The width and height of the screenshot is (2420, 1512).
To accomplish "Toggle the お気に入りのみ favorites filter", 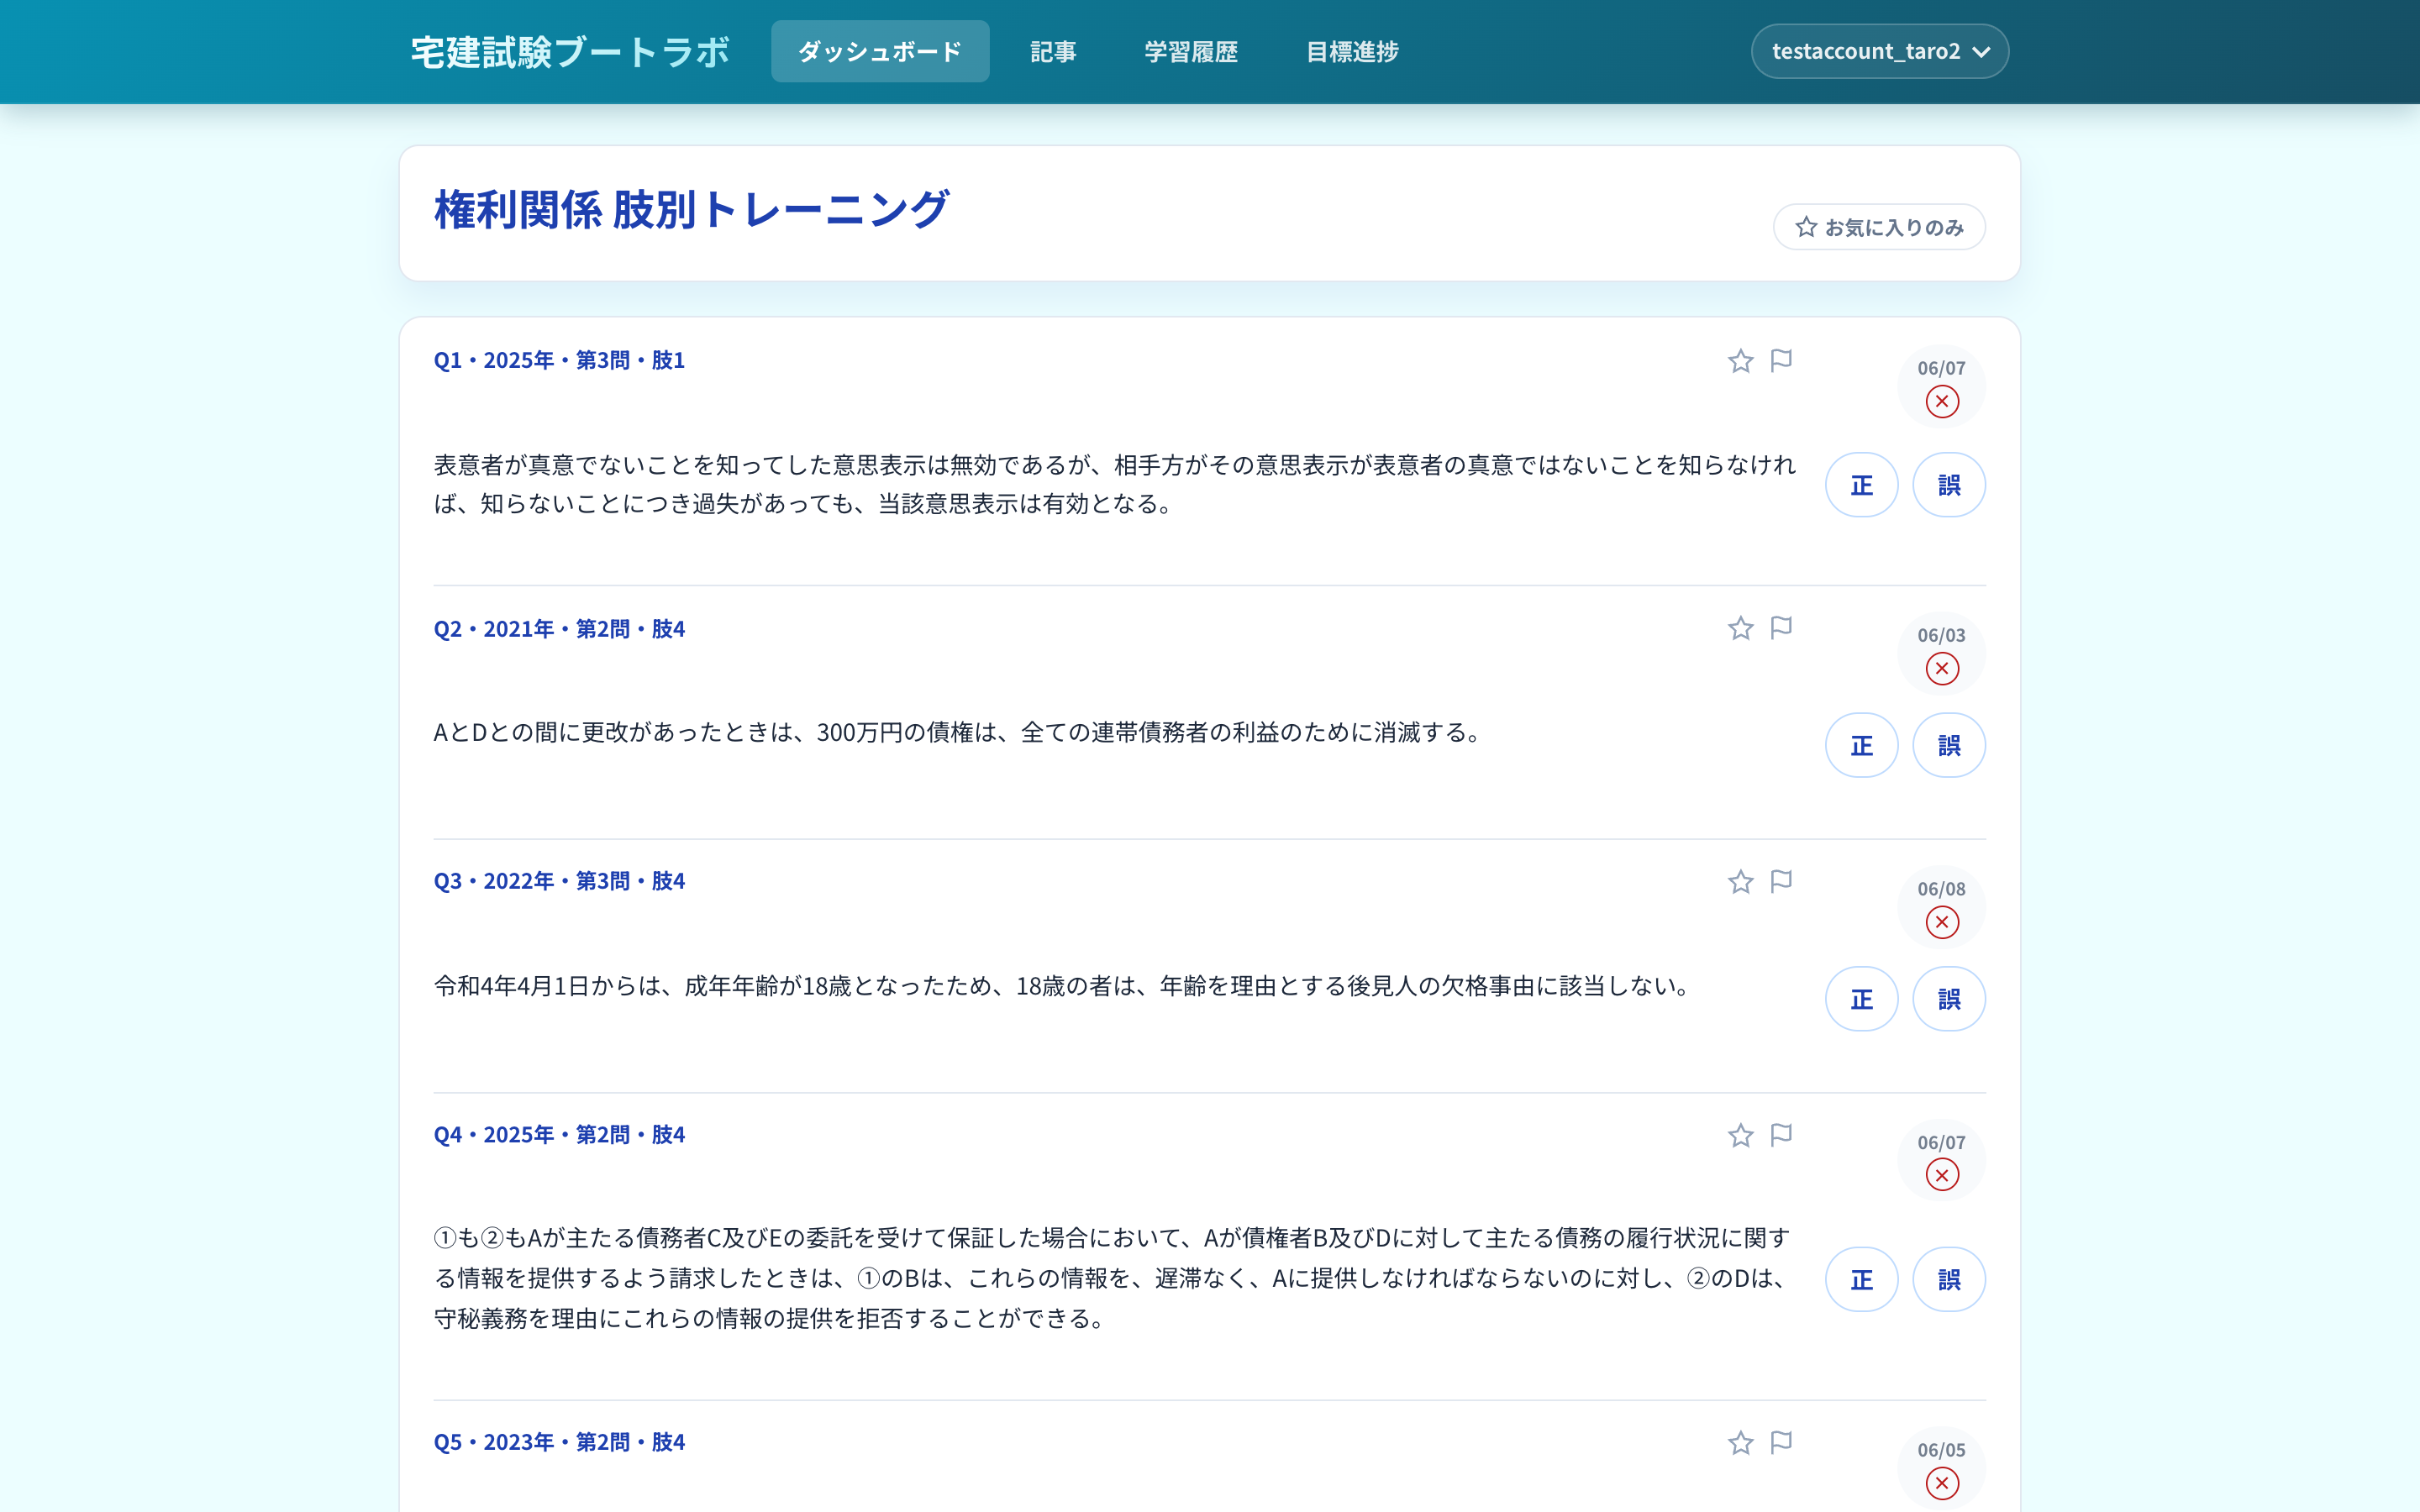I will 1879,227.
